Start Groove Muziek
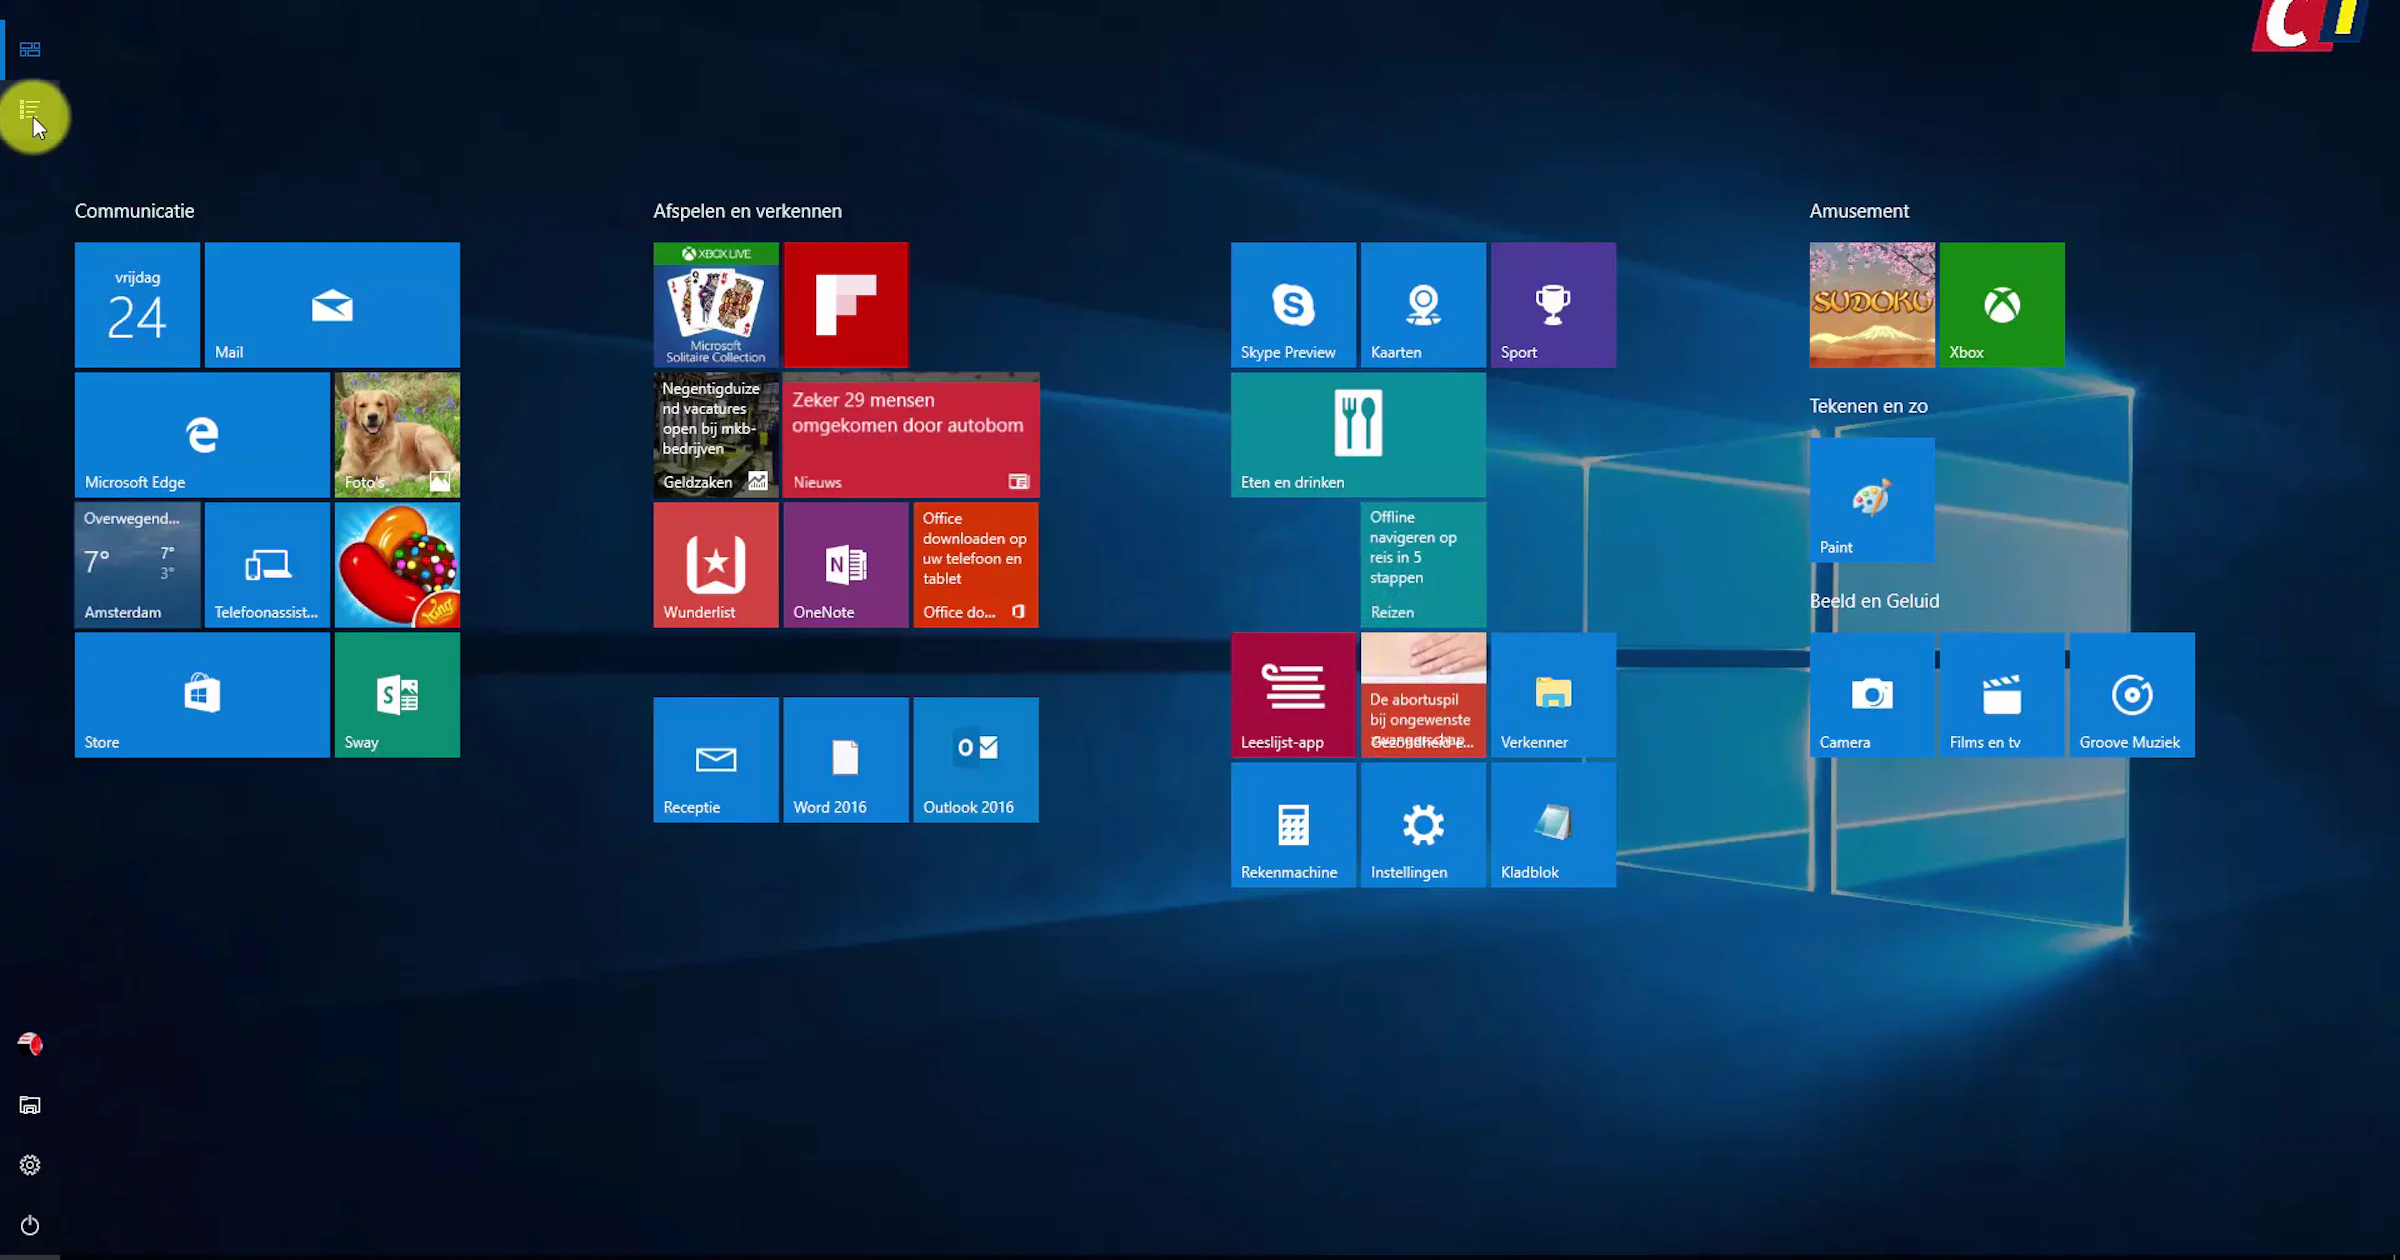 coord(2131,694)
